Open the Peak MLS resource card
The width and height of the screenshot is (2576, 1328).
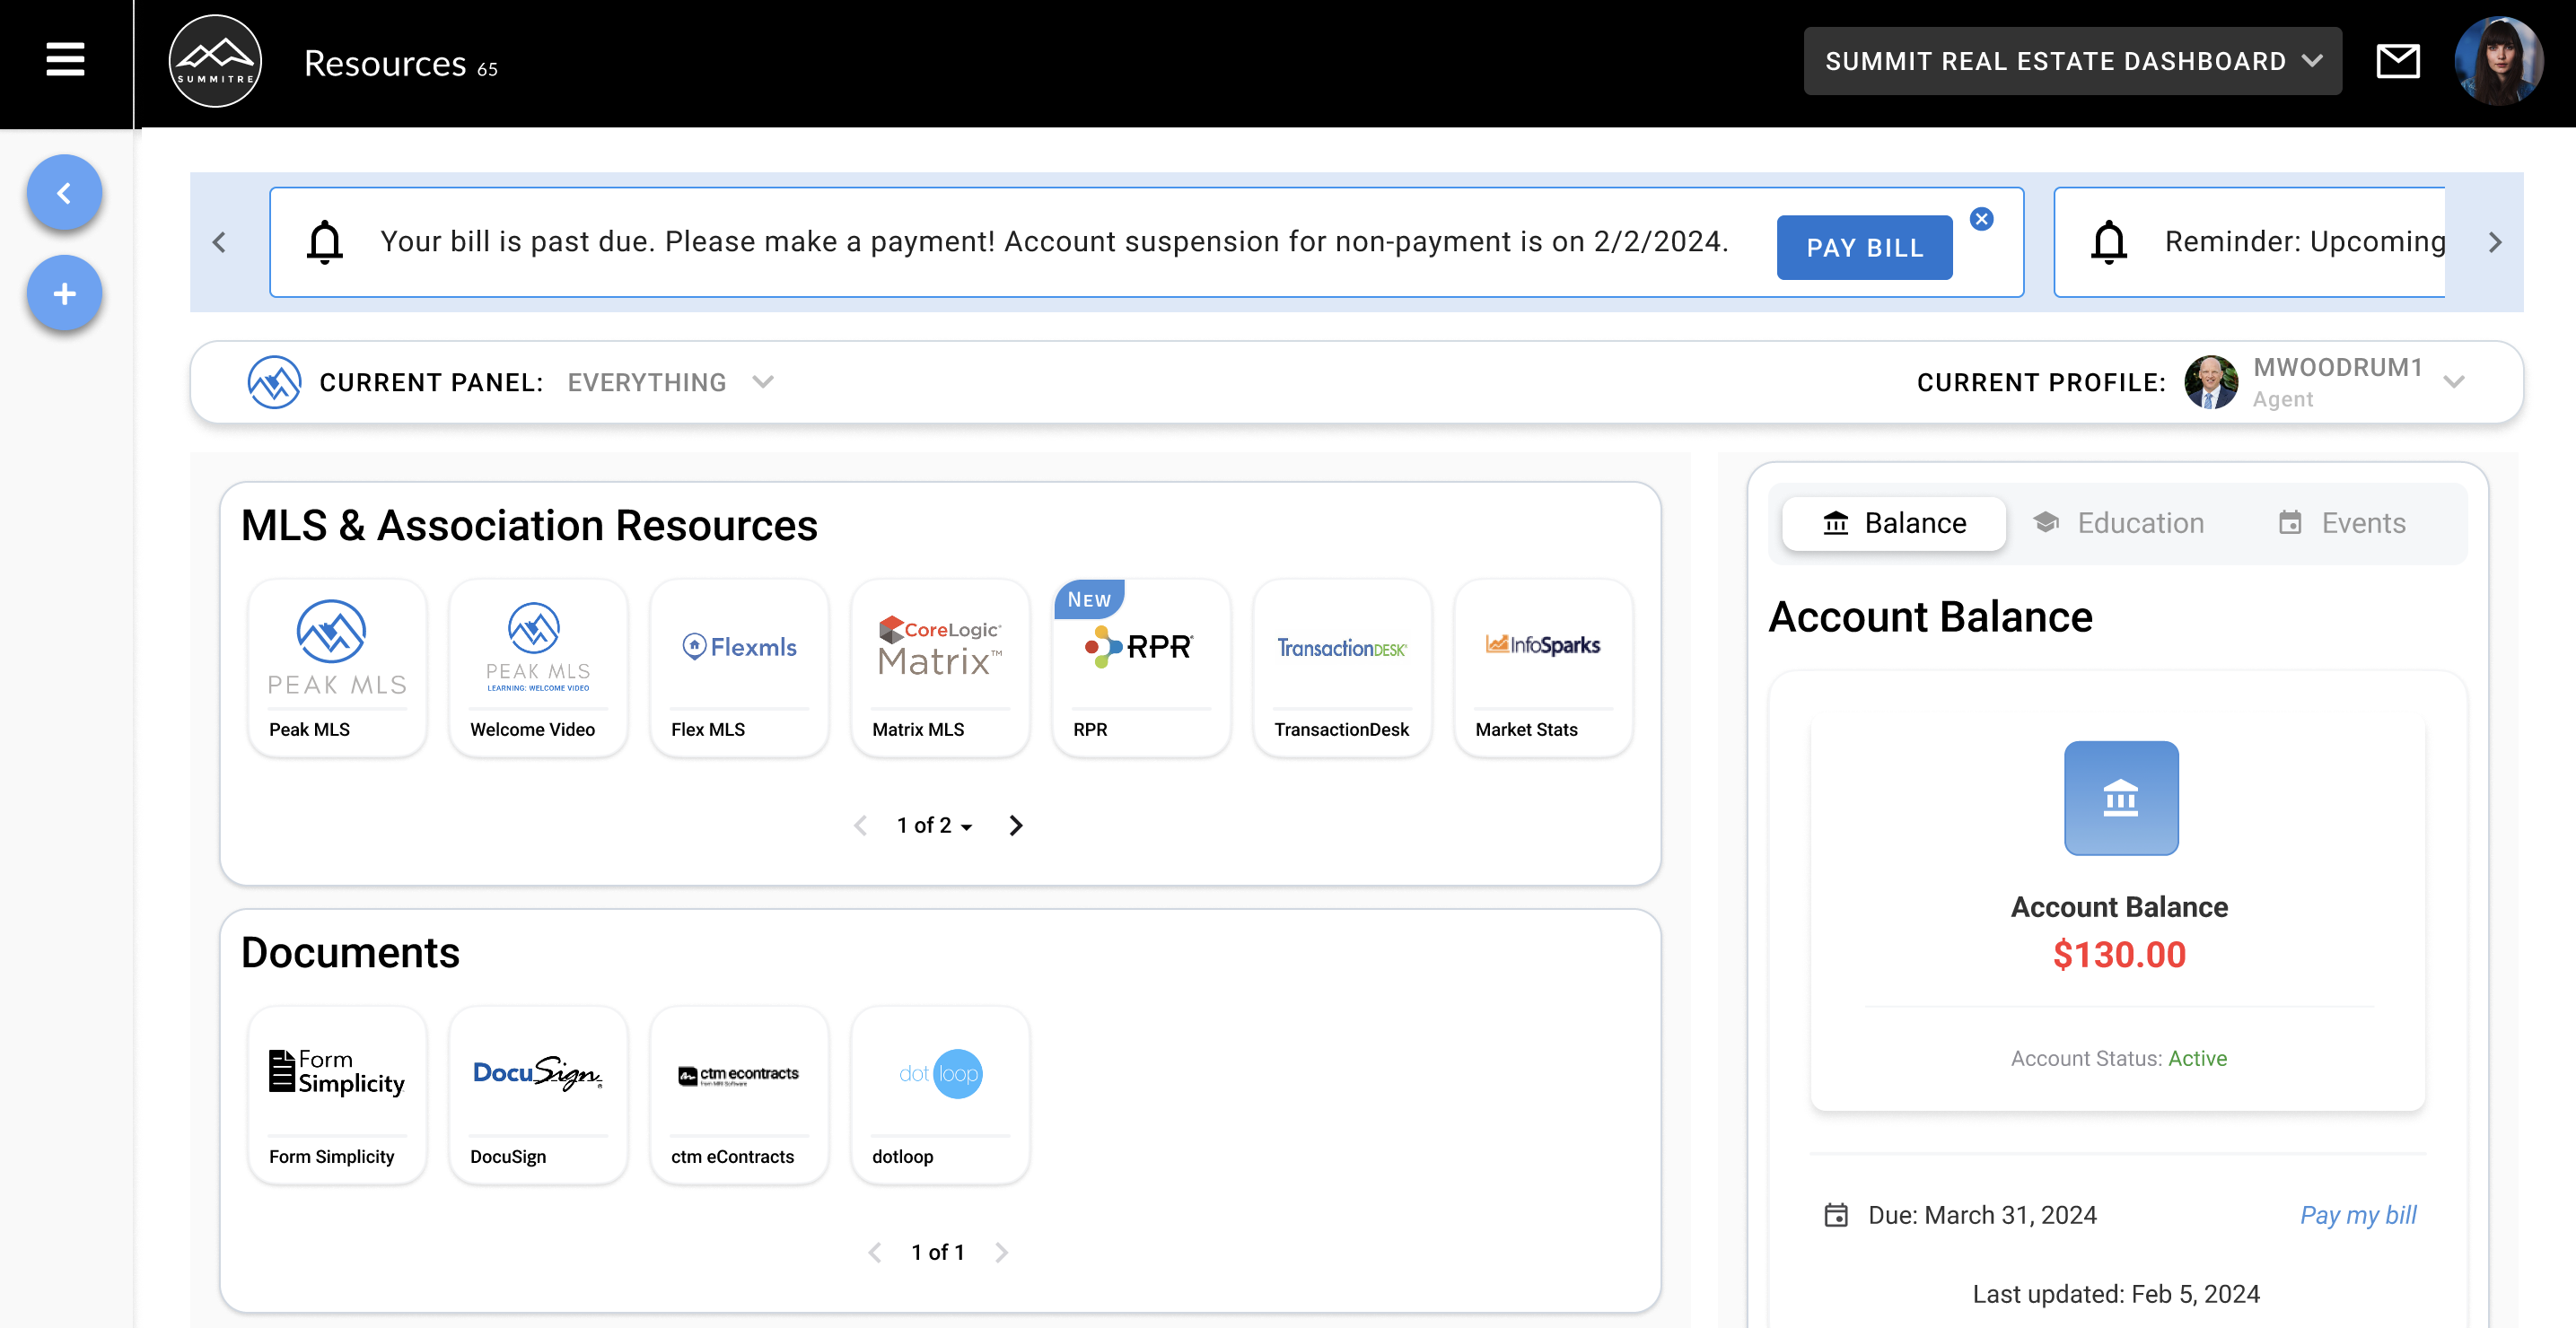337,667
